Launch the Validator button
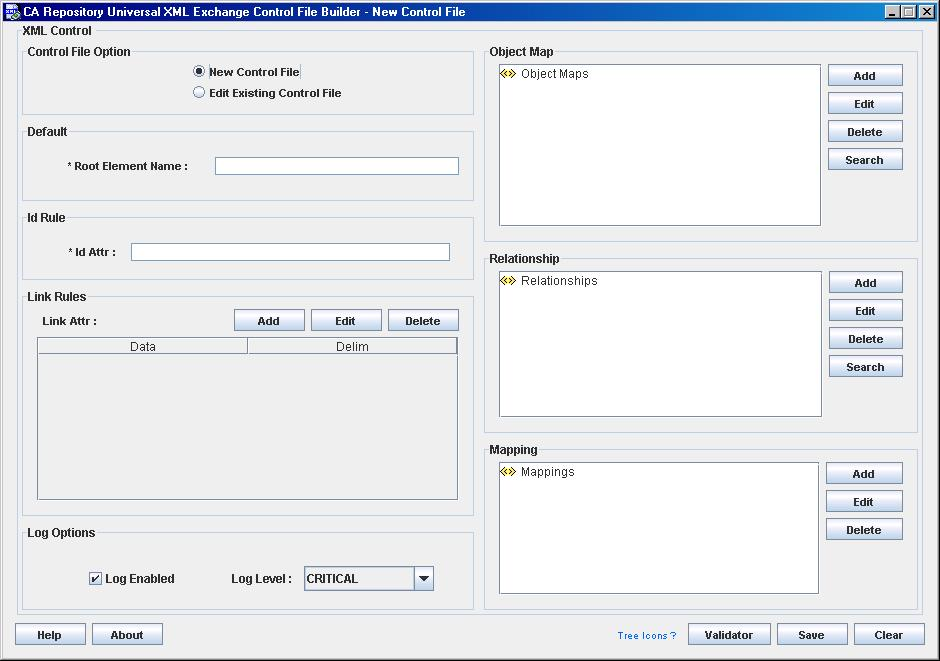 [728, 635]
